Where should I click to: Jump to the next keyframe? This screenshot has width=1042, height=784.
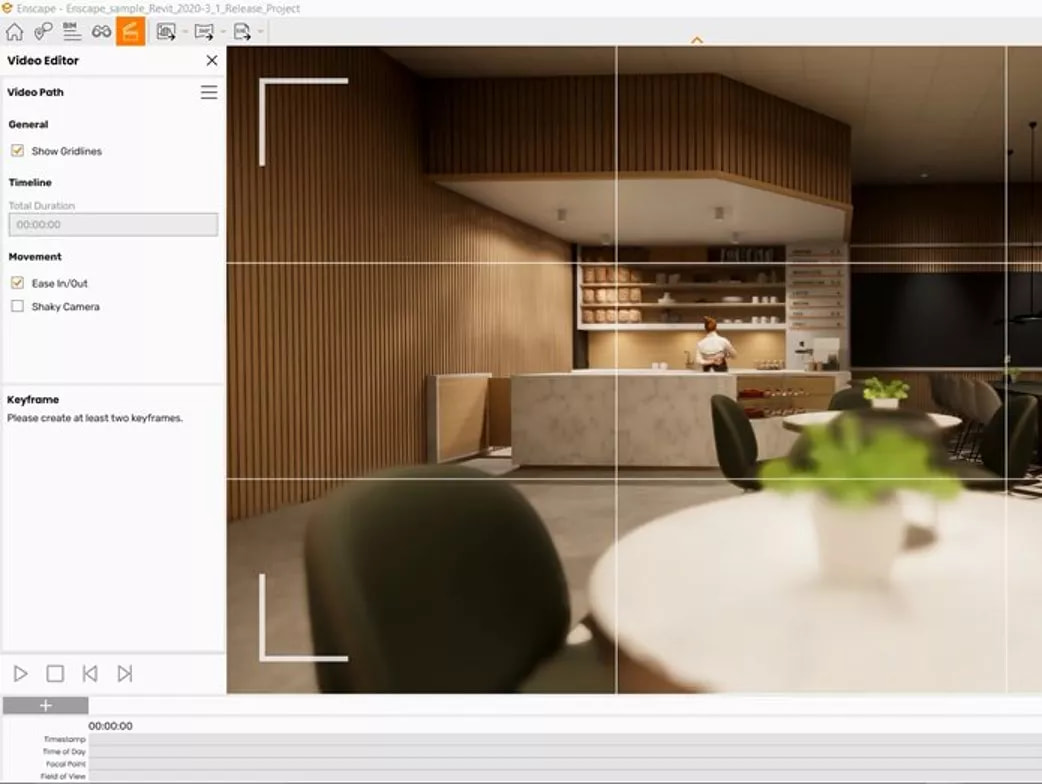pyautogui.click(x=125, y=674)
